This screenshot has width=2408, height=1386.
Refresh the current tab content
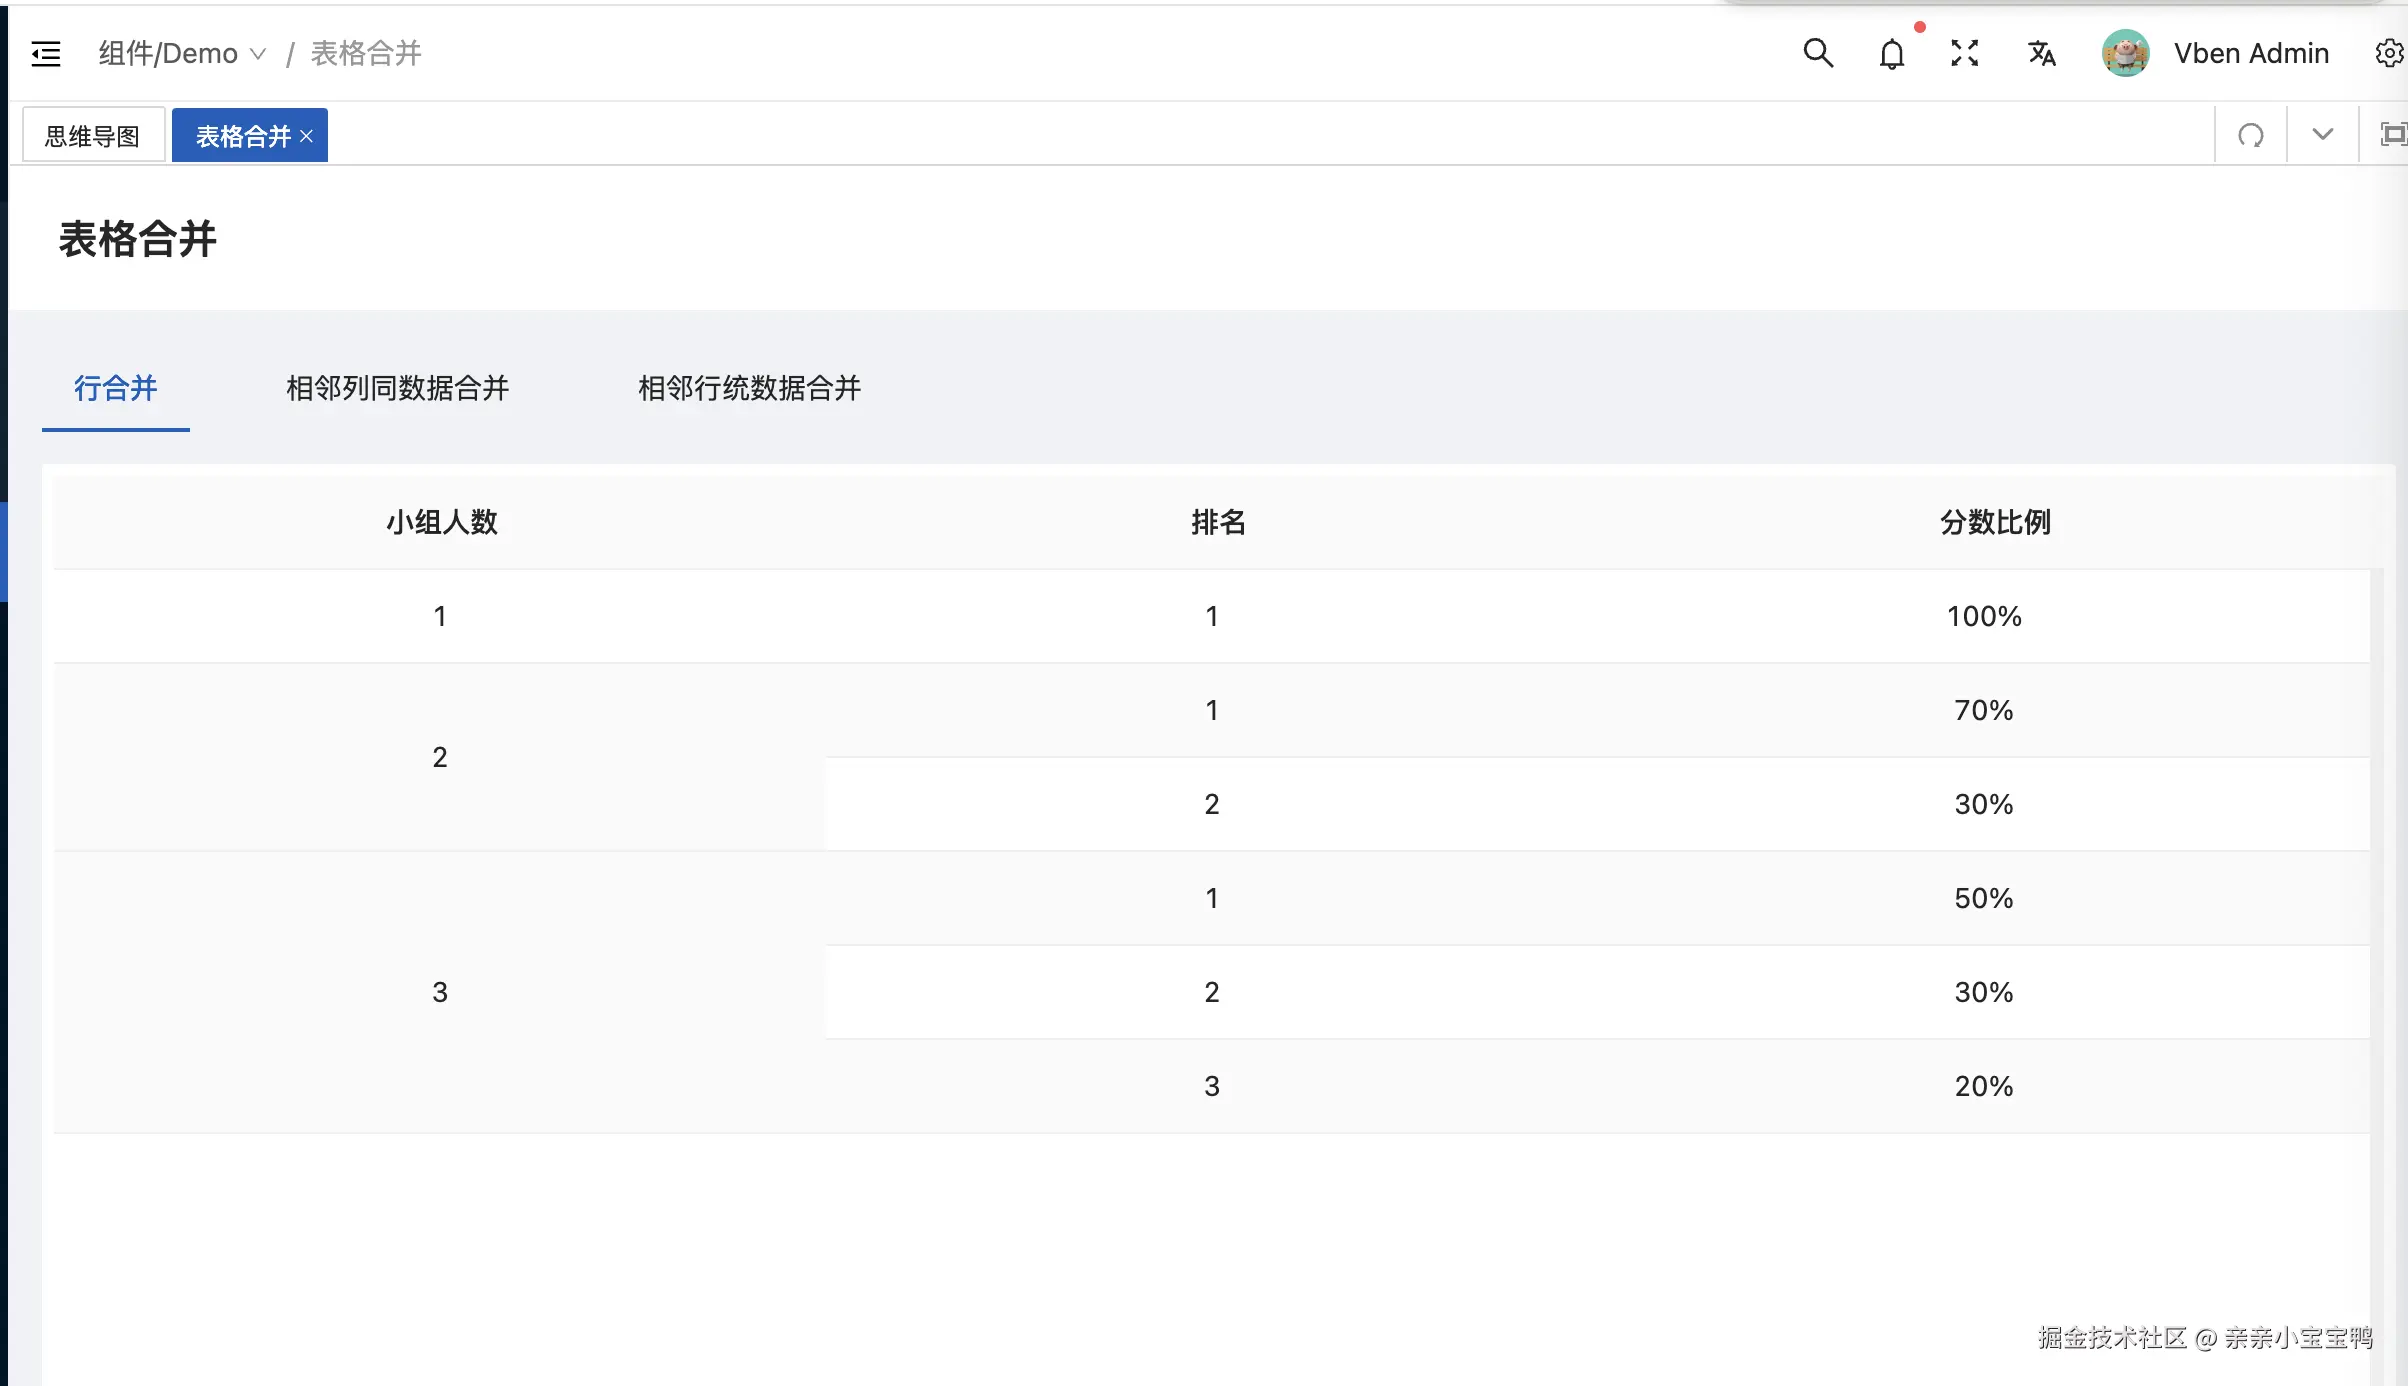coord(2250,133)
